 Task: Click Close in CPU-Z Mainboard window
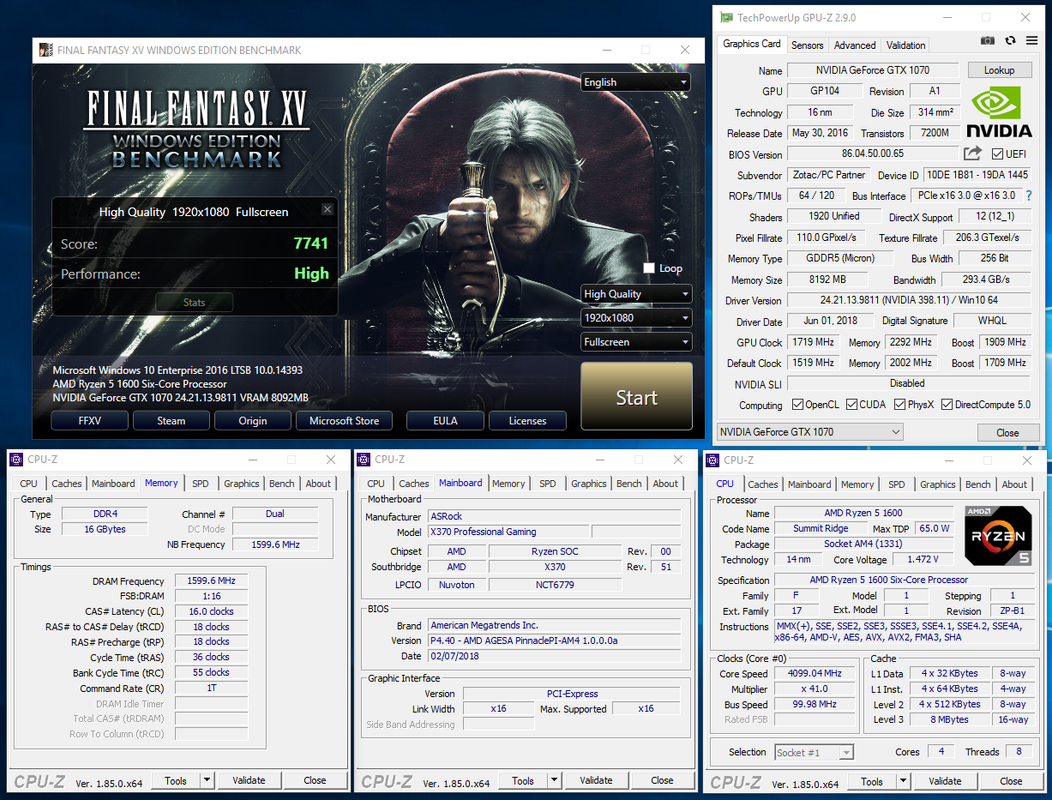coord(662,780)
